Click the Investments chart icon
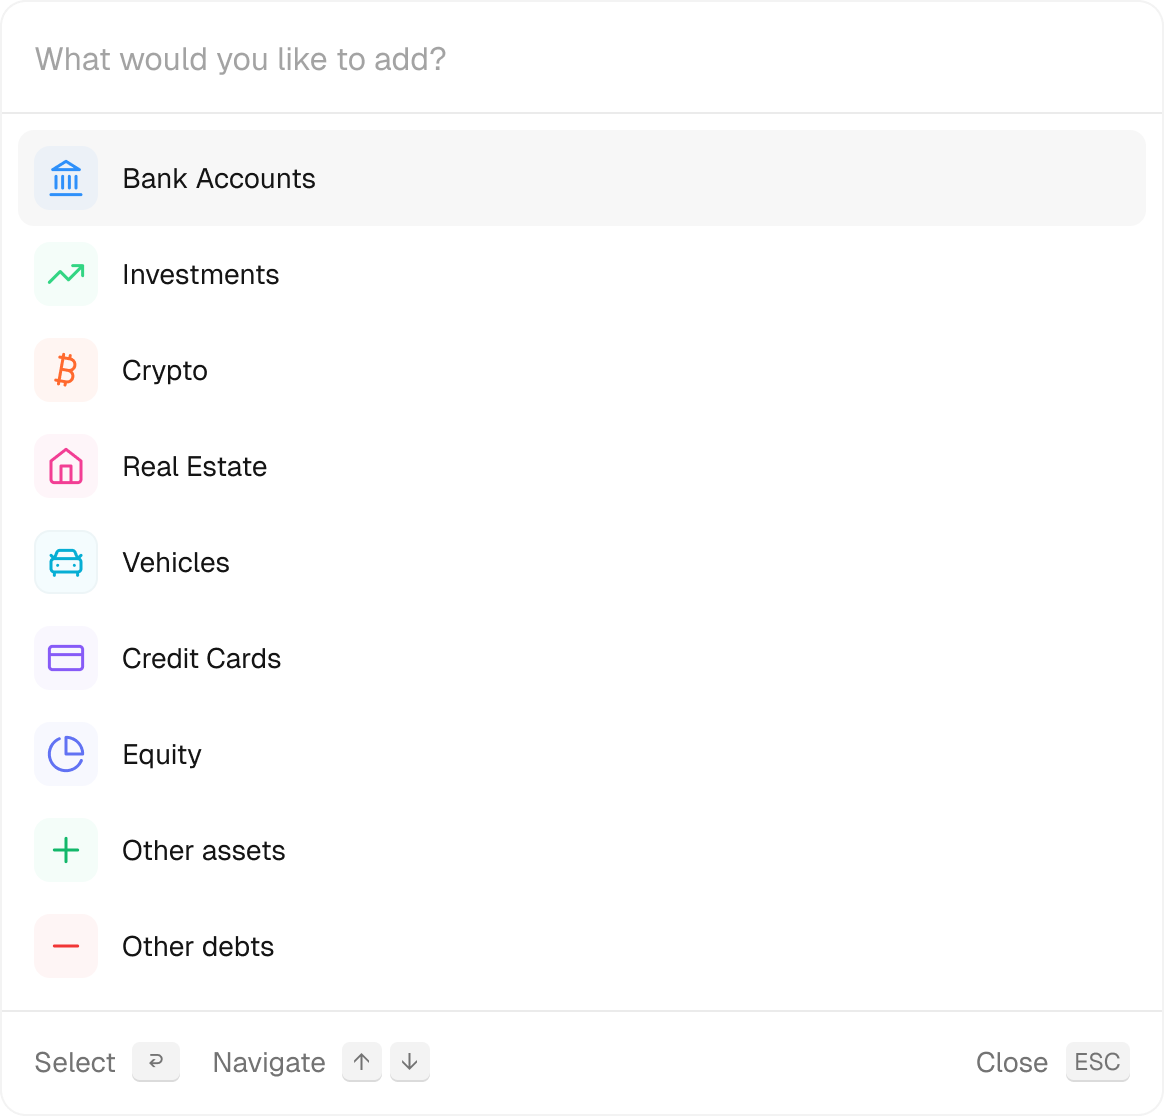Screen dimensions: 1164x1116 point(66,274)
